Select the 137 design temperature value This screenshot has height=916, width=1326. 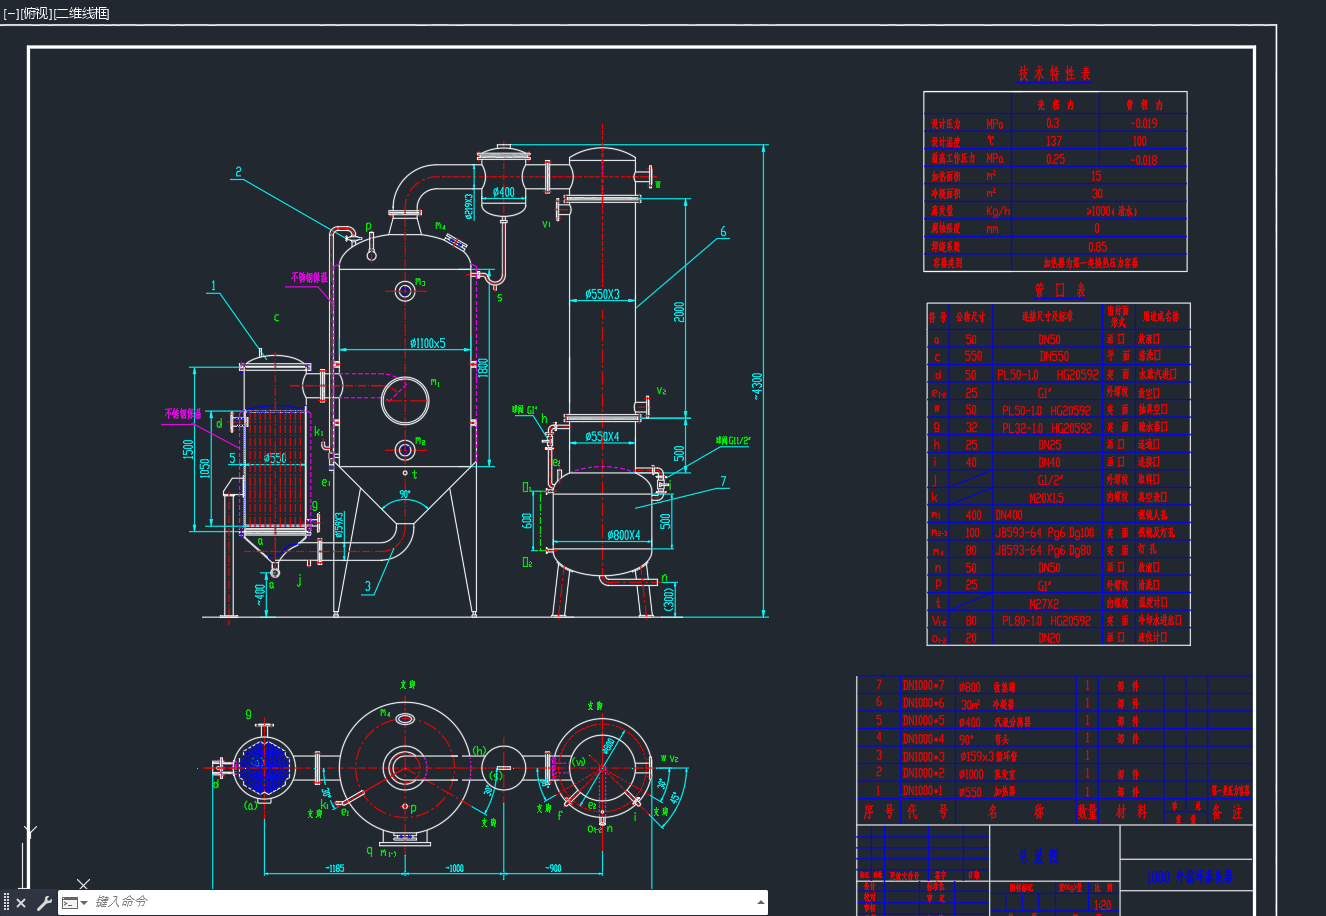pos(1054,141)
